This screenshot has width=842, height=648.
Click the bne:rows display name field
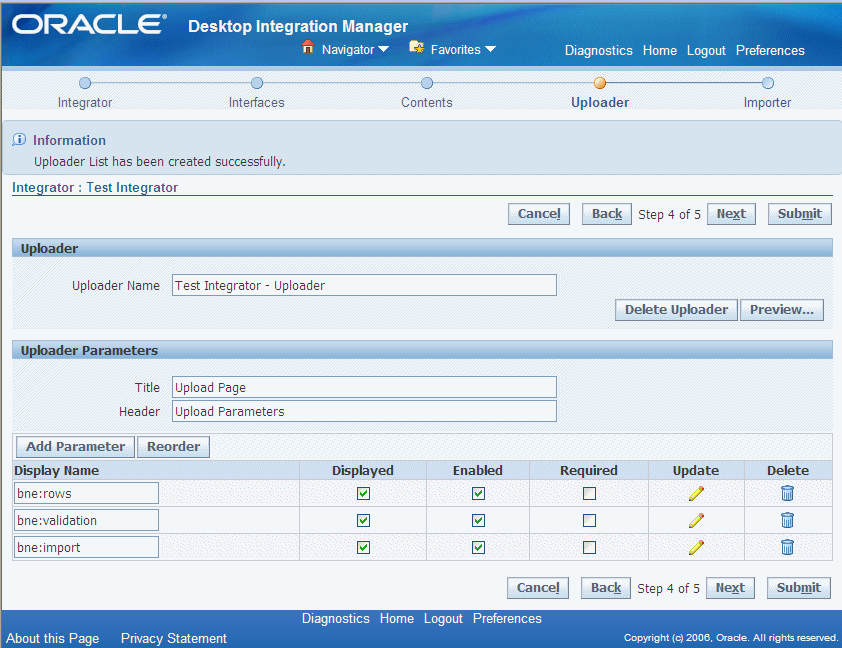click(86, 493)
